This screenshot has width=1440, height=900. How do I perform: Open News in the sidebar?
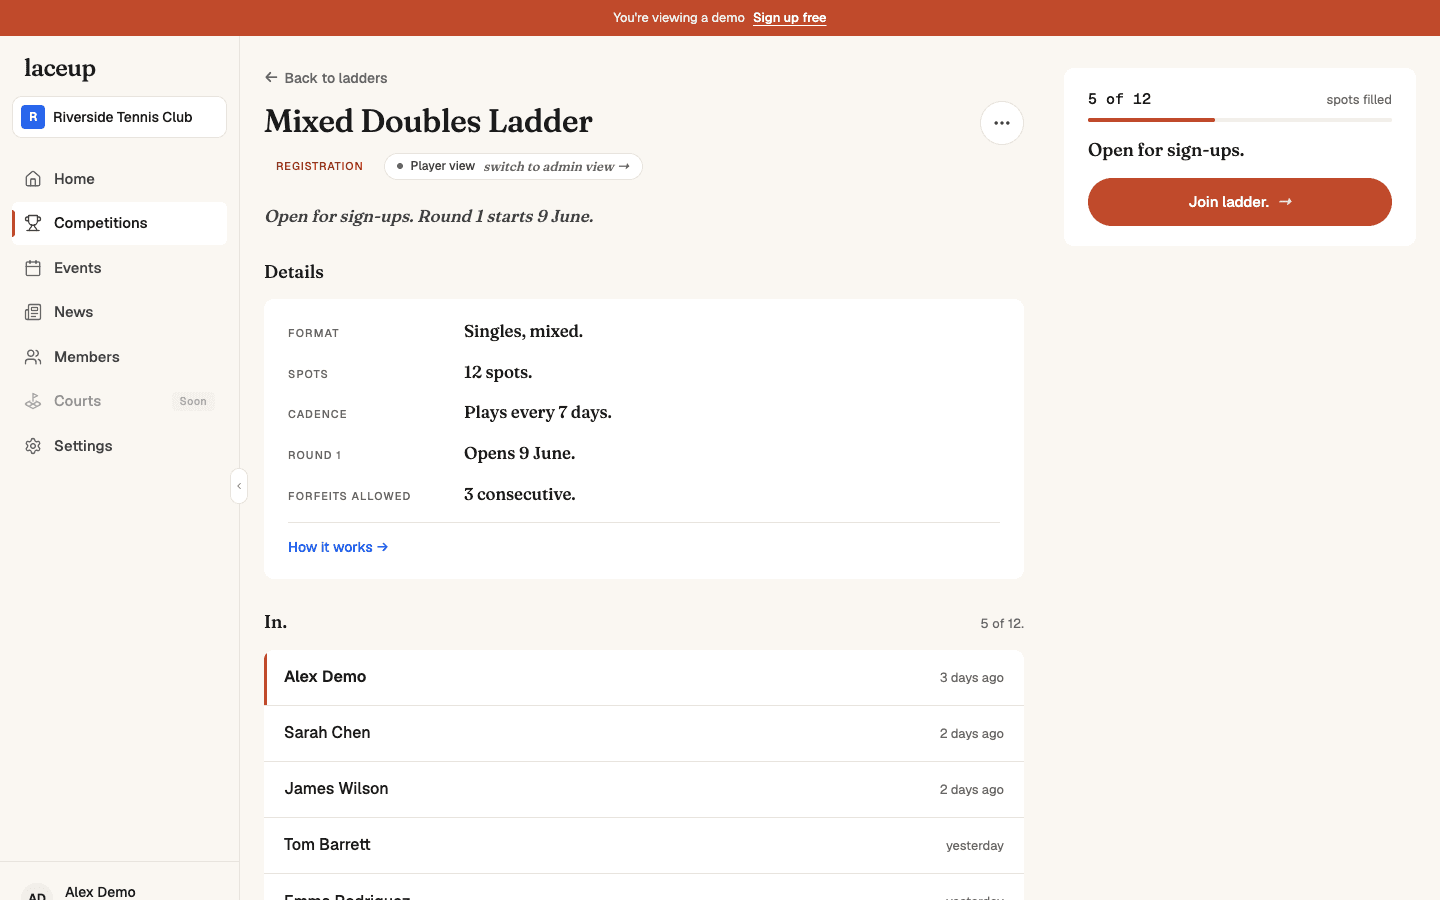point(119,312)
